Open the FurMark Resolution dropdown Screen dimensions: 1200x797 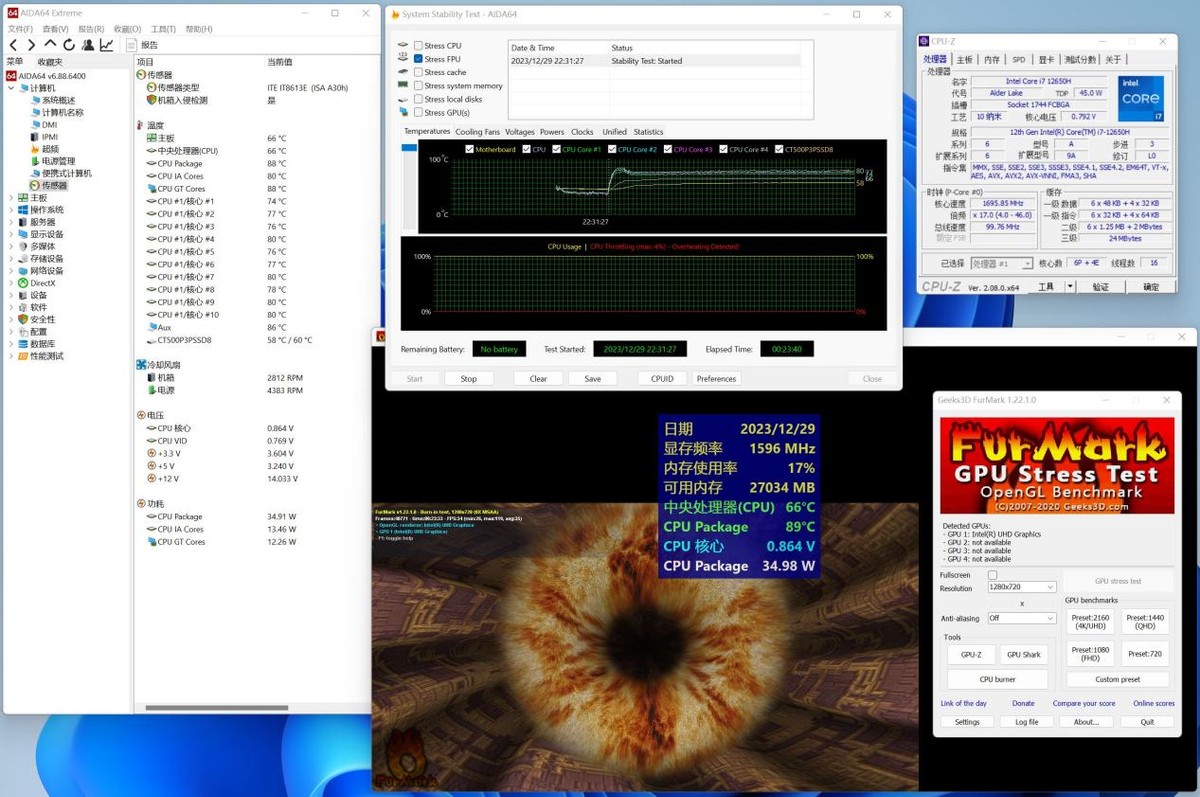pyautogui.click(x=1021, y=587)
